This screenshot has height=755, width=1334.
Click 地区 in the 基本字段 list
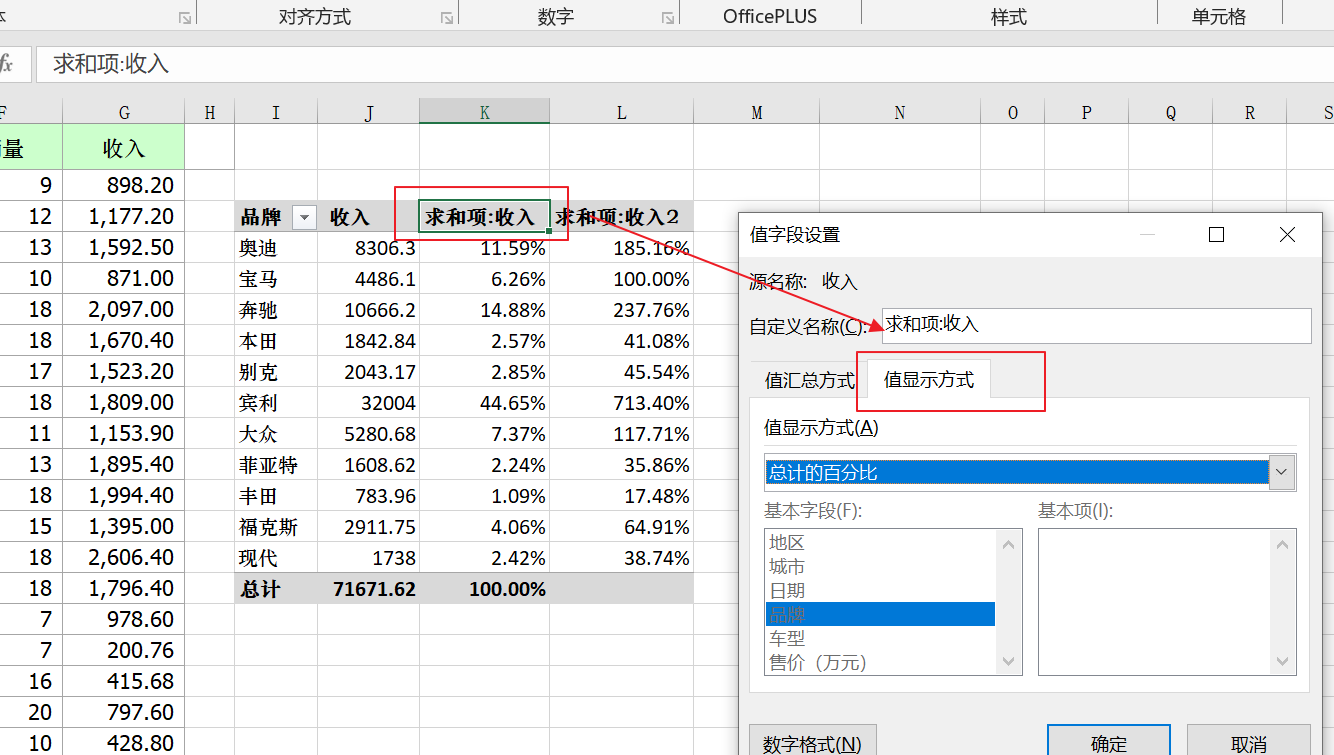[x=880, y=542]
